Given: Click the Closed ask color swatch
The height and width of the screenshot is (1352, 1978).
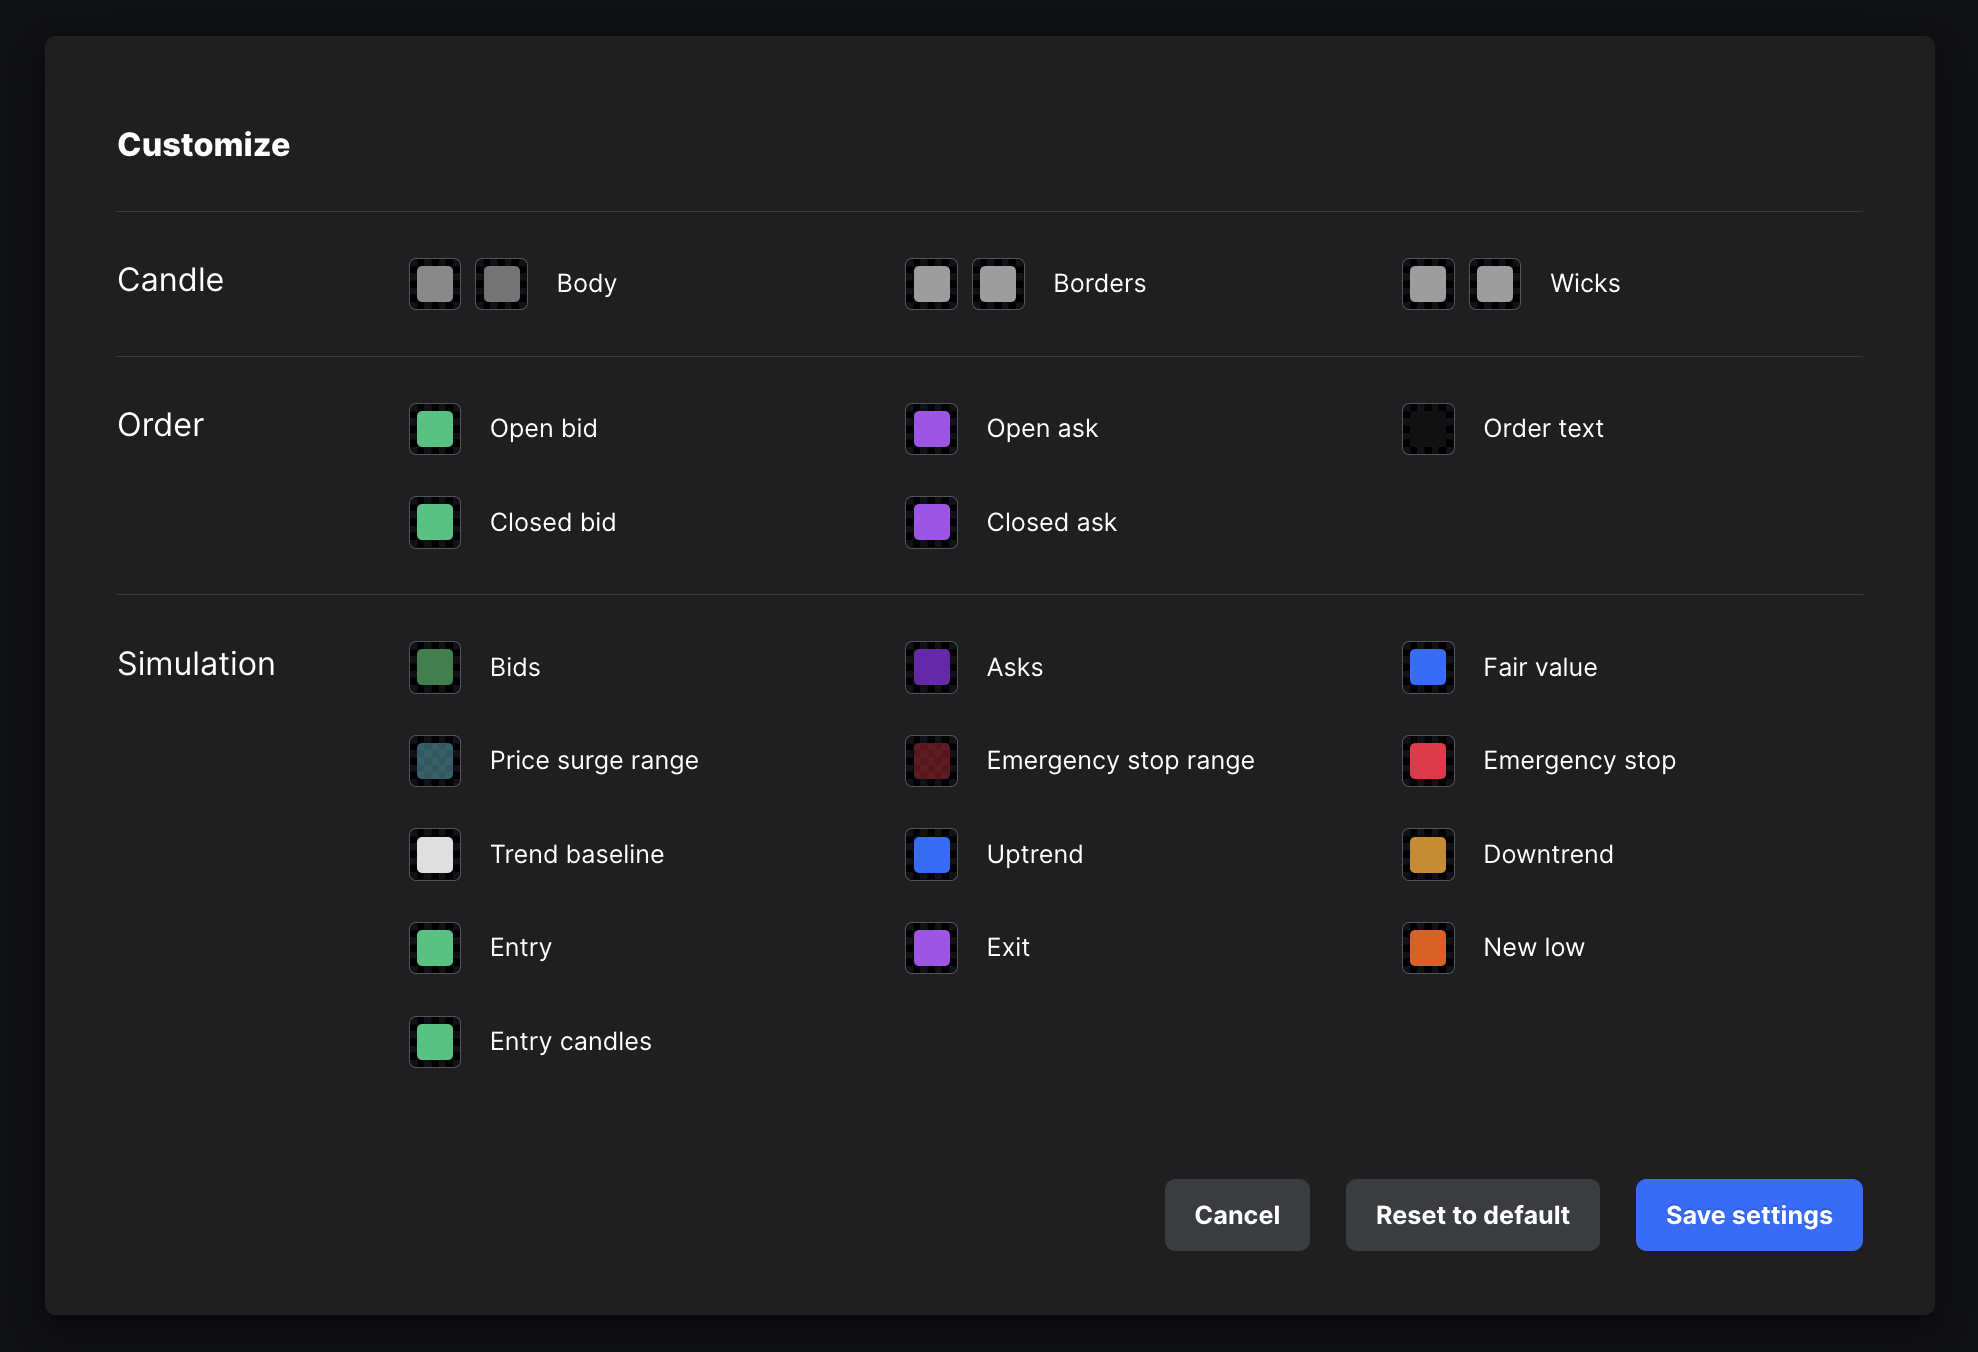Looking at the screenshot, I should 931,522.
